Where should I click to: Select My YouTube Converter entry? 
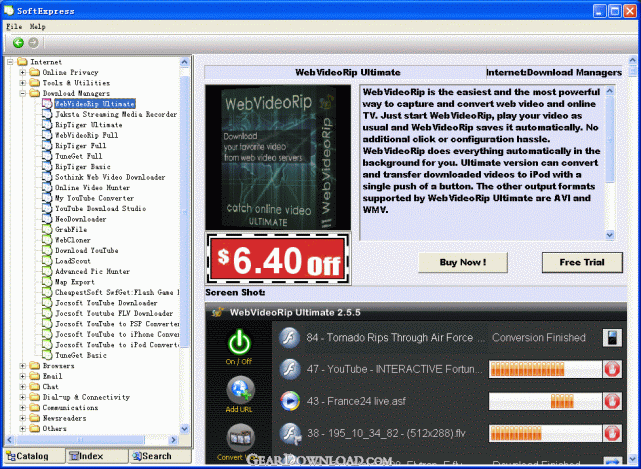click(94, 198)
